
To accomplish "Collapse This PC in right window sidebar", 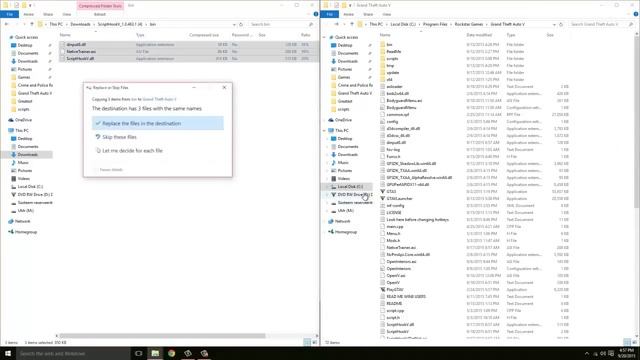I will coord(324,131).
